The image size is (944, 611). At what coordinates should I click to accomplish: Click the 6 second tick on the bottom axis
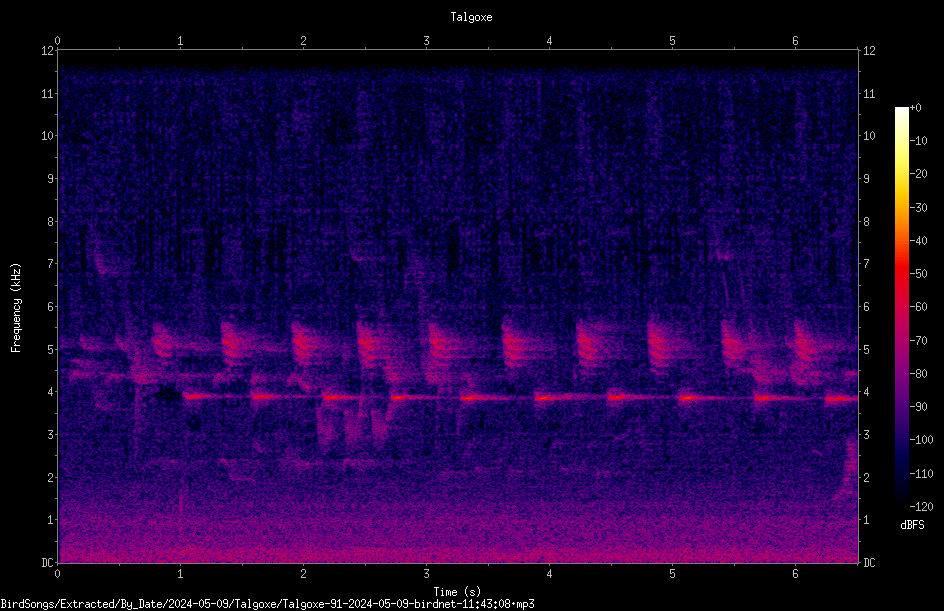click(x=795, y=574)
